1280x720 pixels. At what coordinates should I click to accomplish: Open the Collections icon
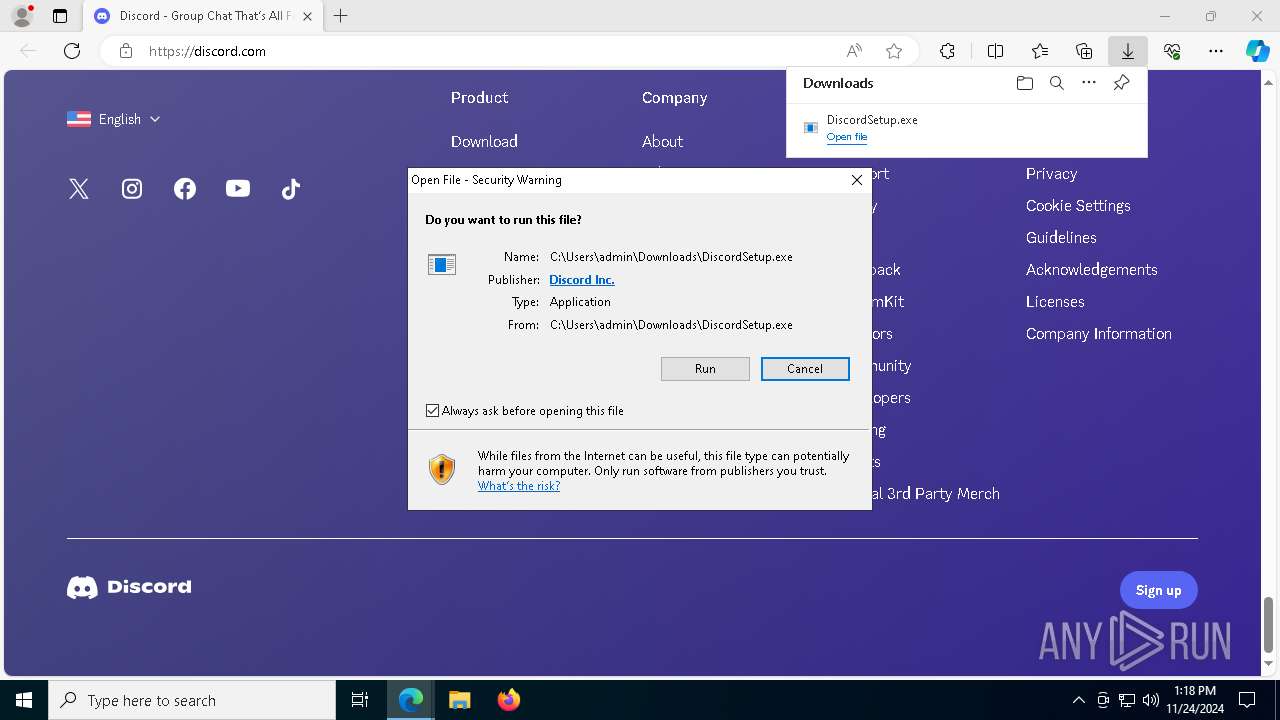[x=1084, y=51]
